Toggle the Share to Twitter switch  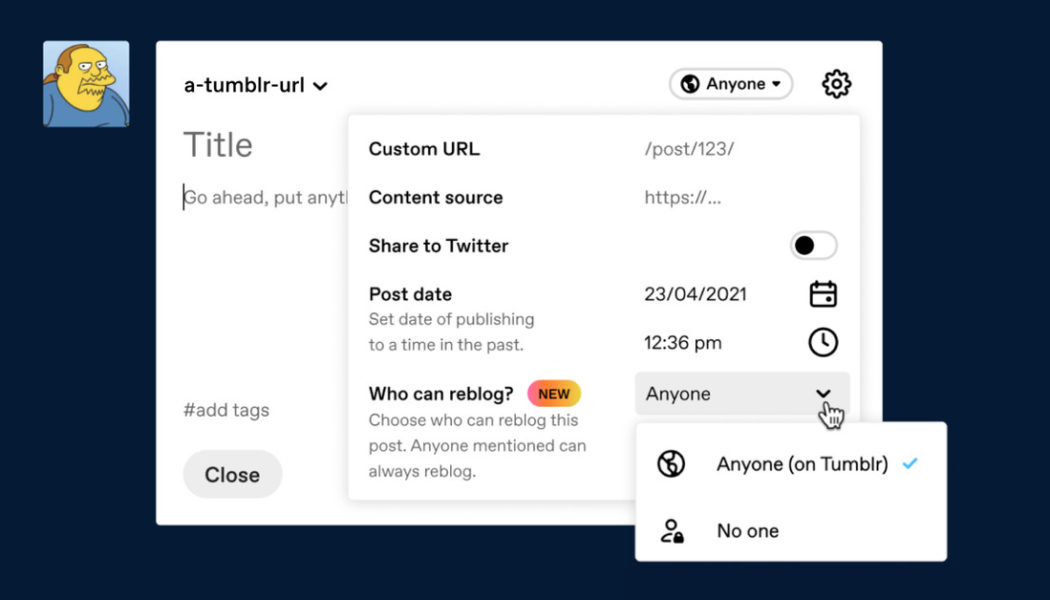click(x=813, y=245)
